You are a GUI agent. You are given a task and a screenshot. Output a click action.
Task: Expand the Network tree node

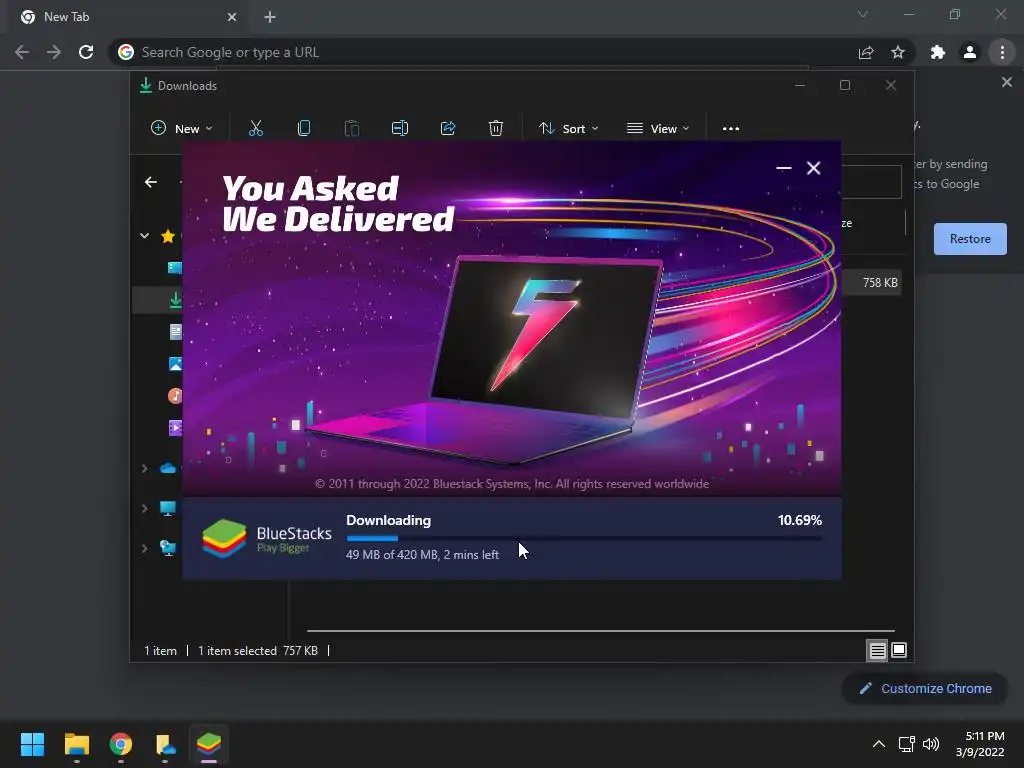[x=144, y=548]
